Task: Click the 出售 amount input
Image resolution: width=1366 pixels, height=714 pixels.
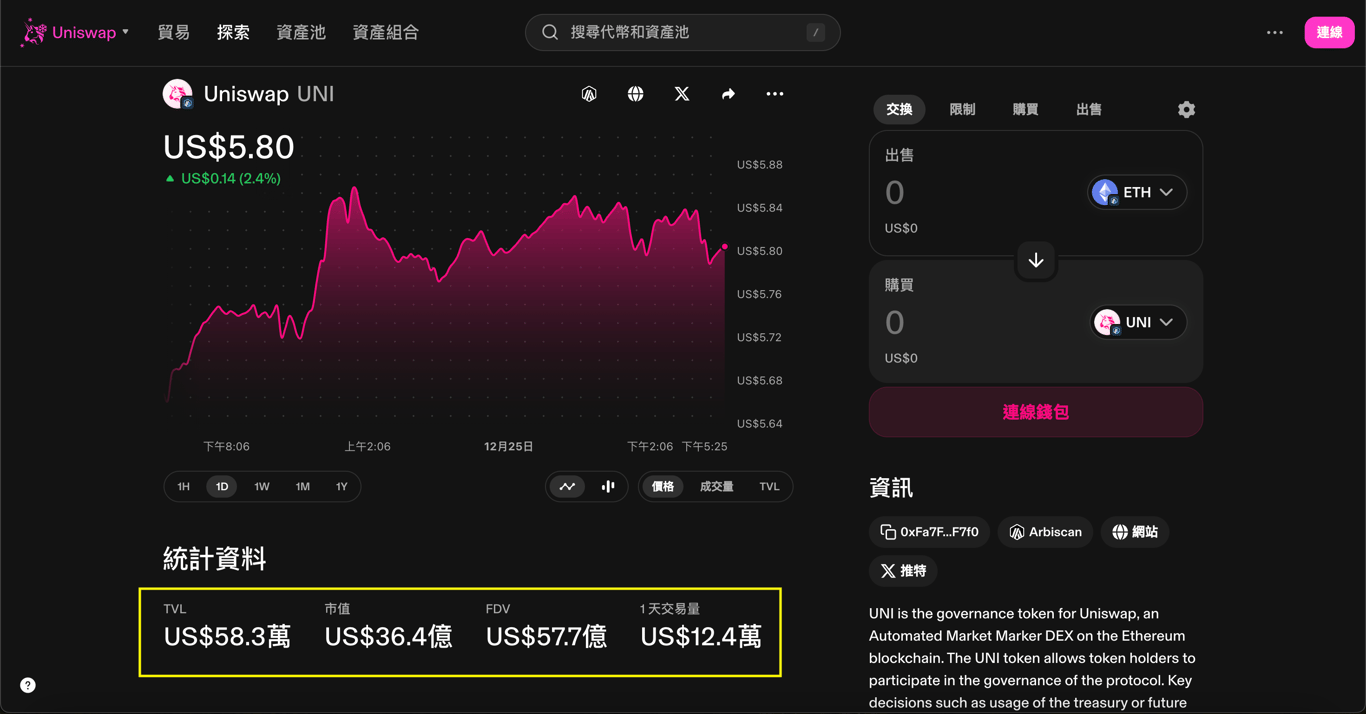Action: click(x=980, y=192)
